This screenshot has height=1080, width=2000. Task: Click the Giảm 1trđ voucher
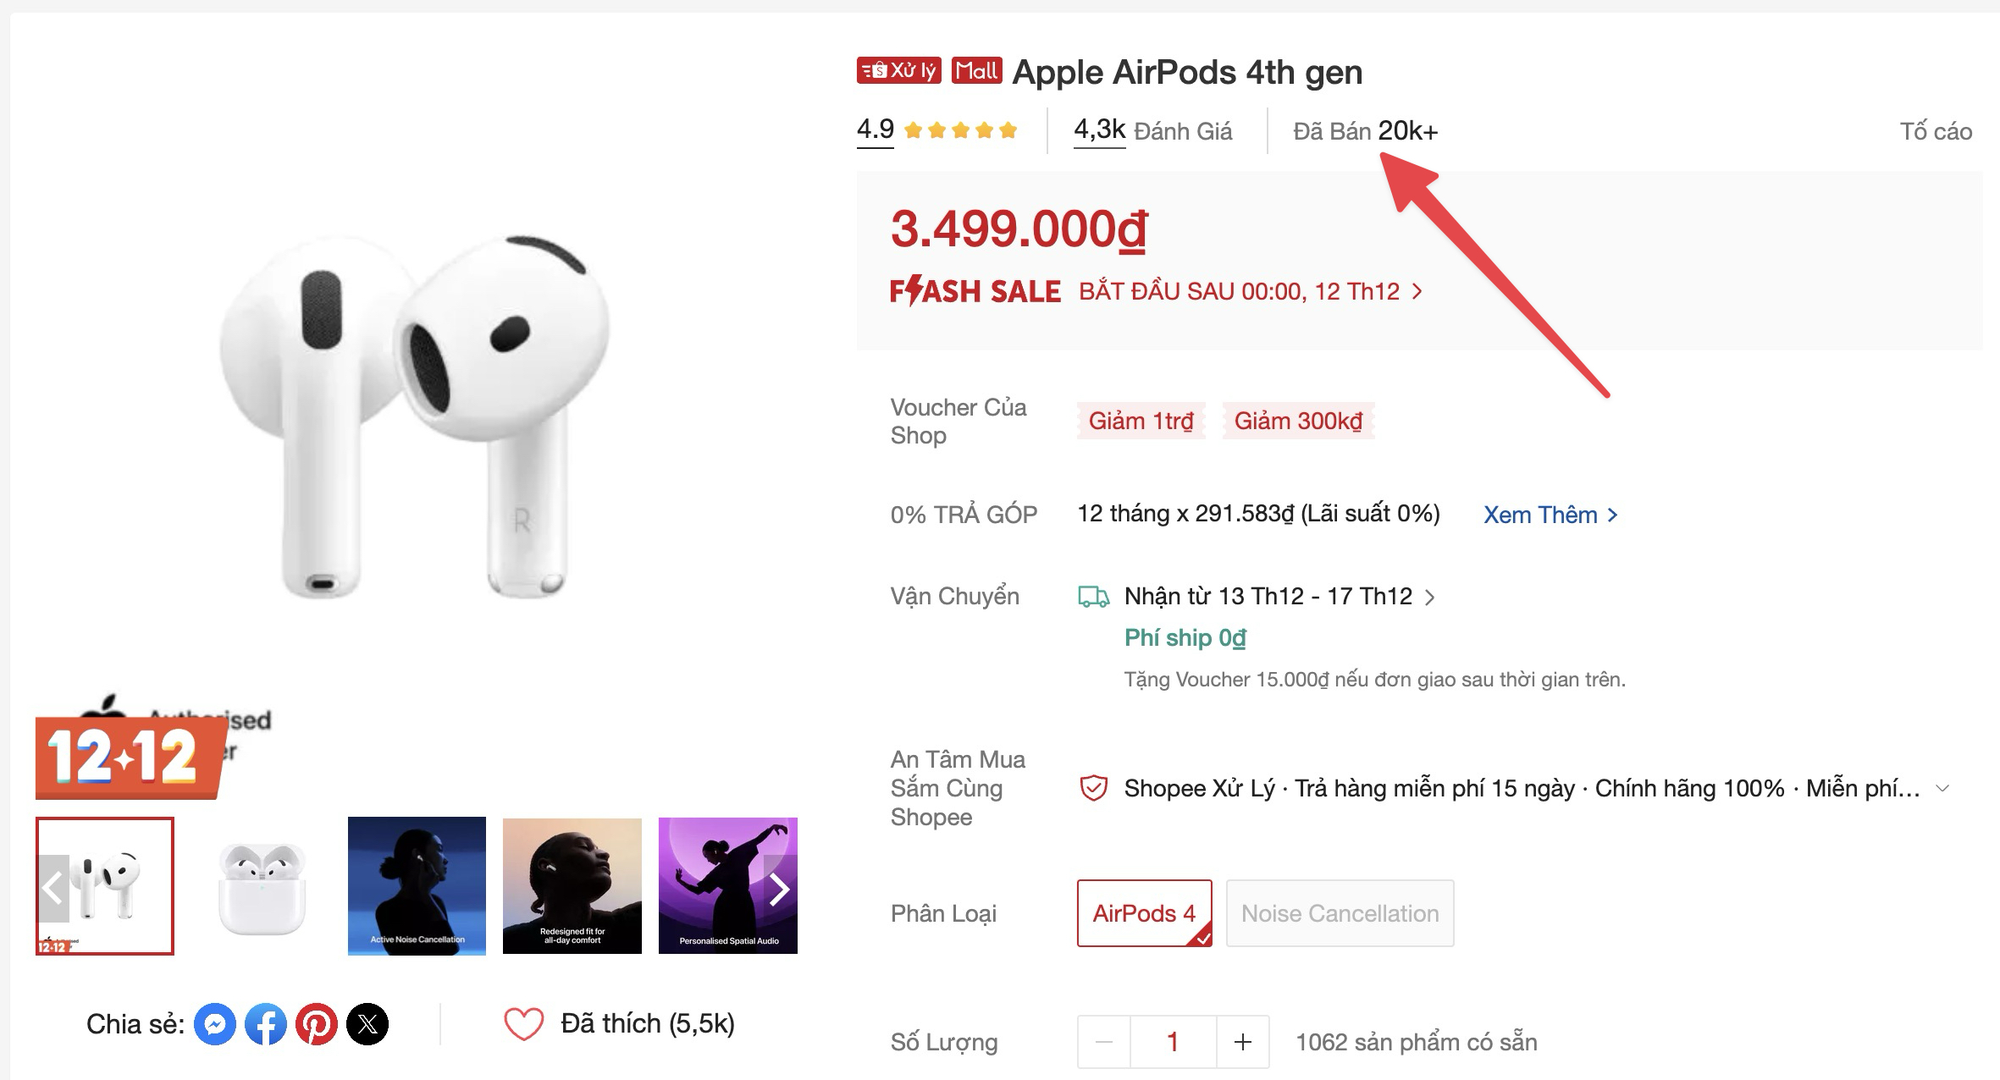tap(1141, 421)
